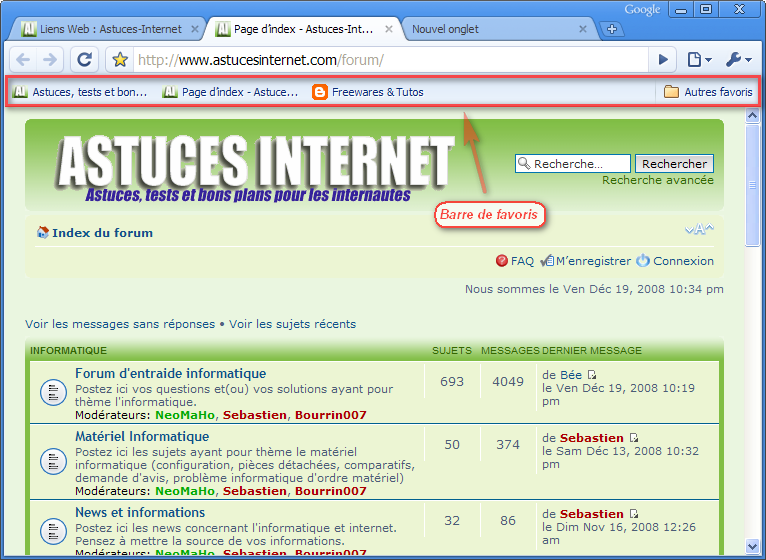
Task: Open Voir les sujets récents
Action: pos(293,324)
